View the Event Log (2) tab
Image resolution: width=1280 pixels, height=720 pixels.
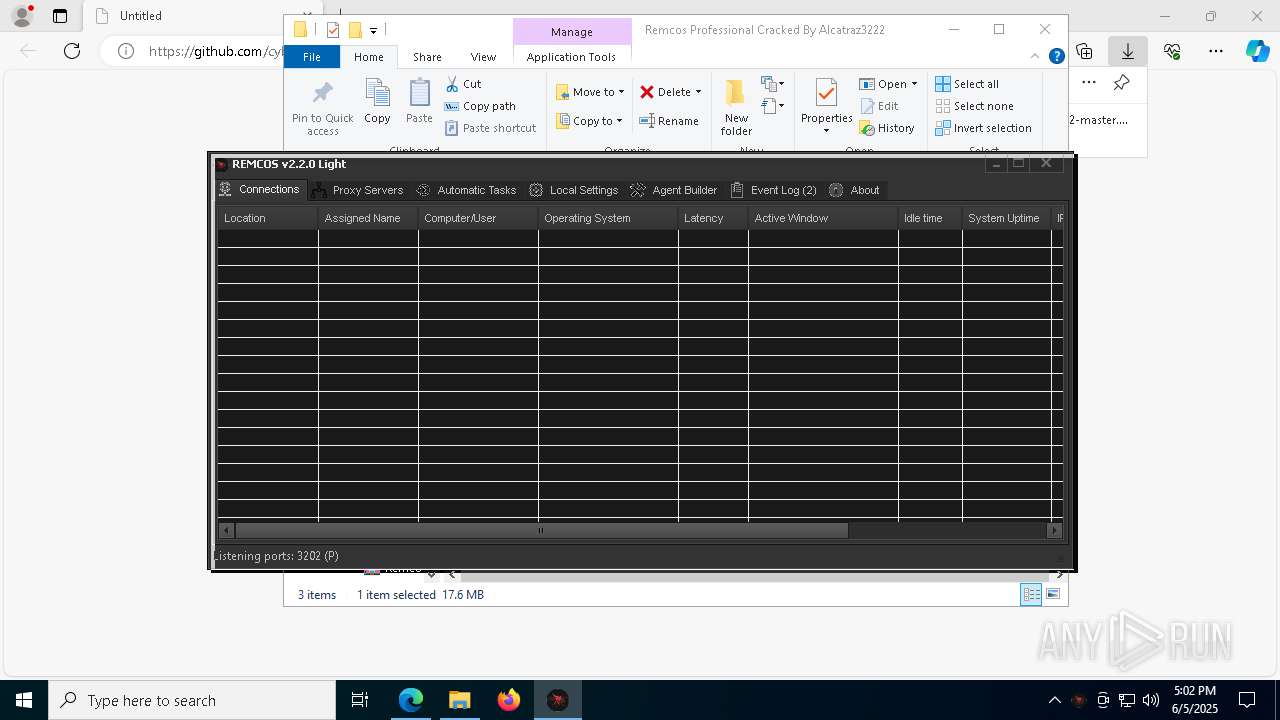[773, 190]
